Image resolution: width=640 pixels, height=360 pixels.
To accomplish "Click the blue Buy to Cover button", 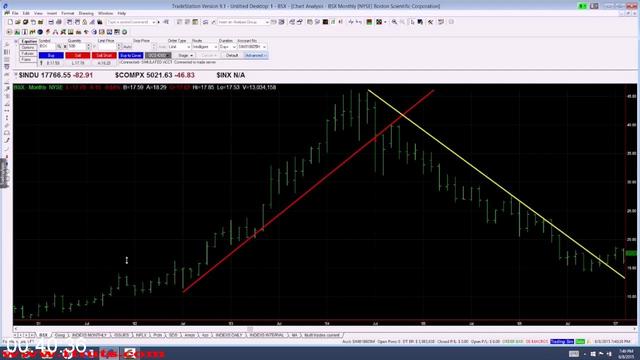I will coord(131,55).
